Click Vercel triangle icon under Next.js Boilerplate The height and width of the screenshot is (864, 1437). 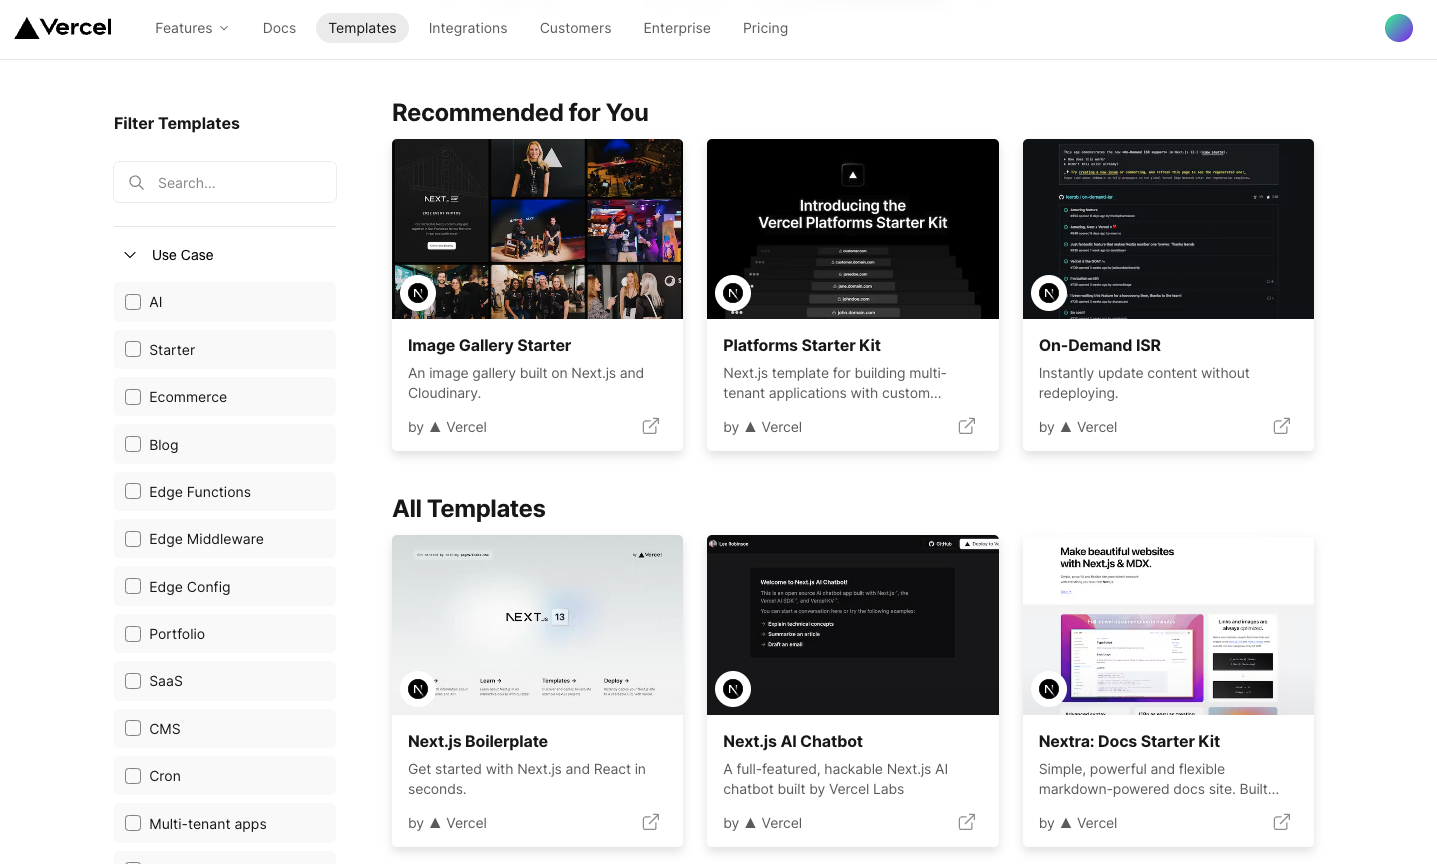435,823
